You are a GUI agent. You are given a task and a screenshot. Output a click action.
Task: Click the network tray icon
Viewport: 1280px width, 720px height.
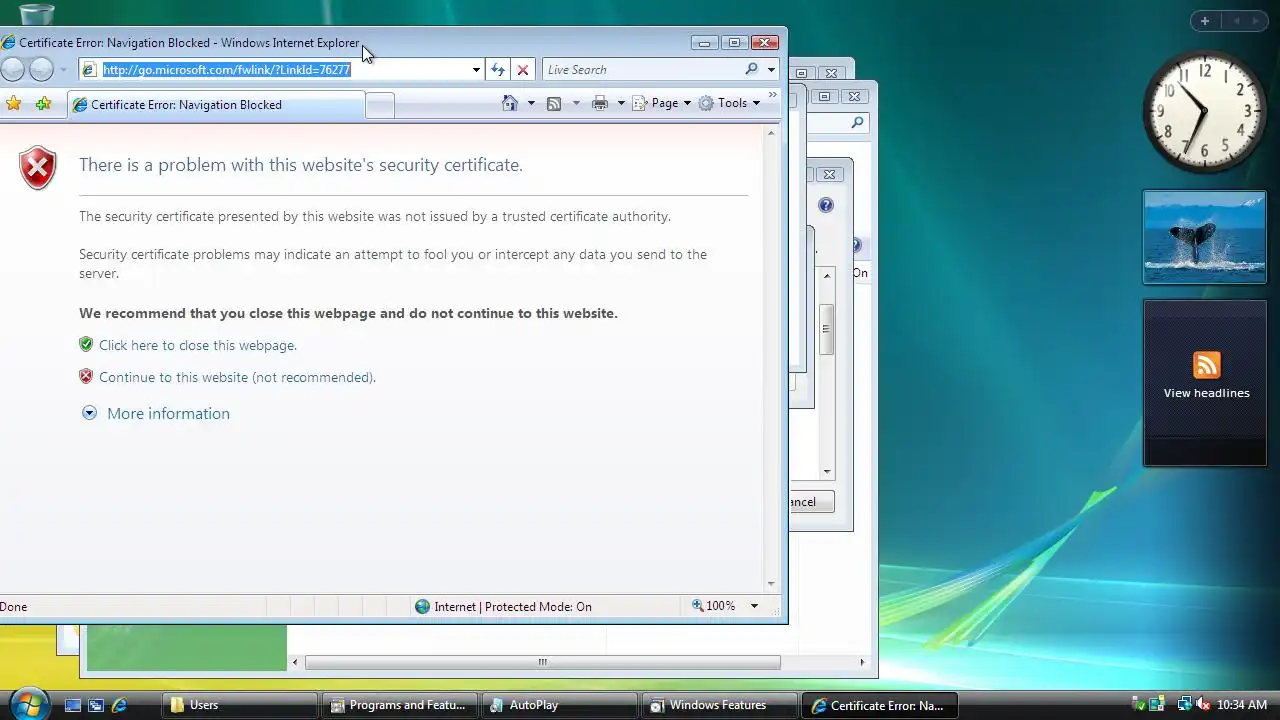pyautogui.click(x=1184, y=705)
